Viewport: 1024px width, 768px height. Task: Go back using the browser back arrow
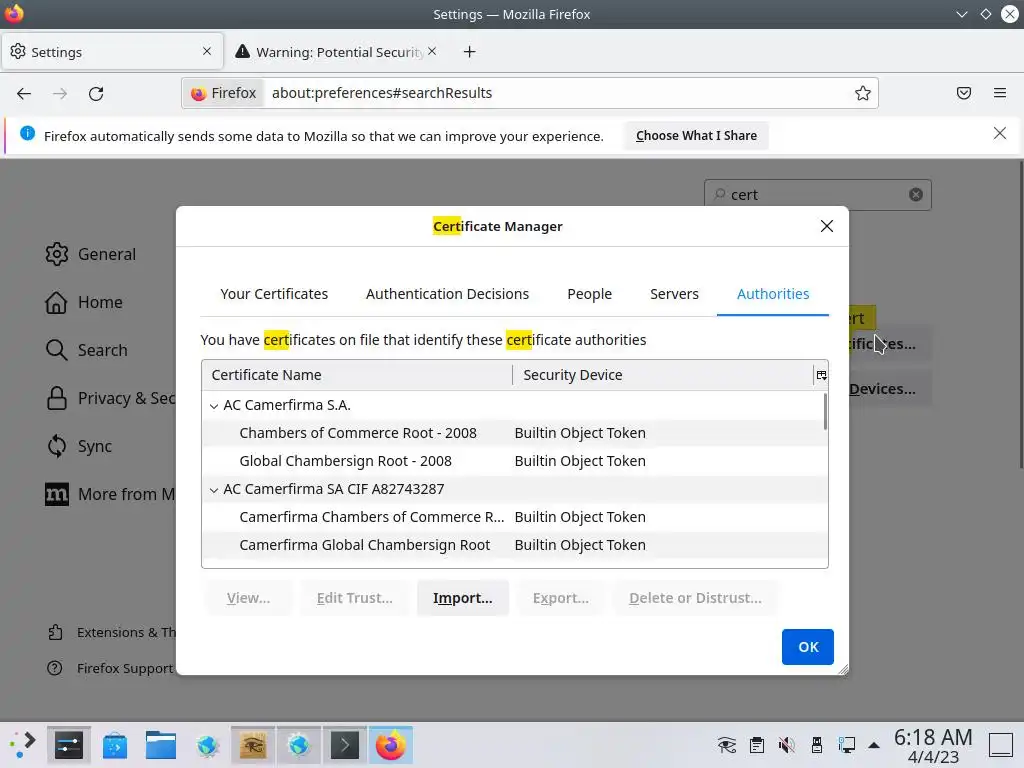pyautogui.click(x=24, y=93)
